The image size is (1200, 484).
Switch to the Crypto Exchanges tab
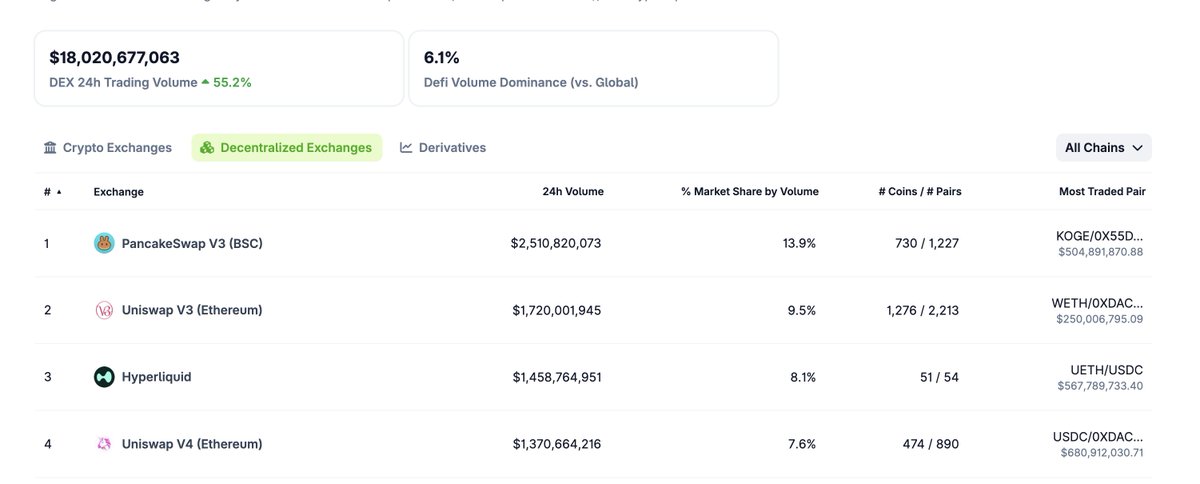click(x=108, y=148)
